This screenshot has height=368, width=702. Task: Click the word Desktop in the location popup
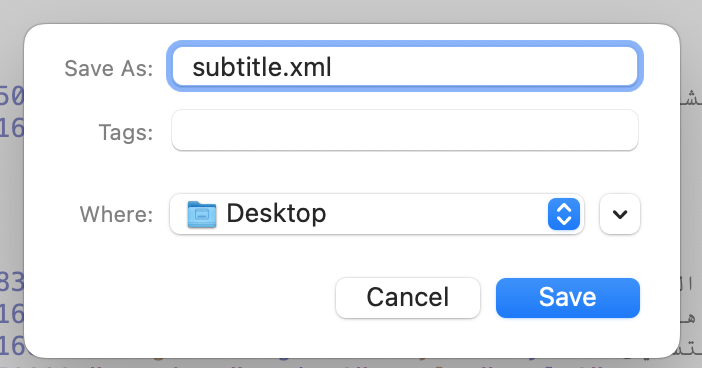point(276,213)
